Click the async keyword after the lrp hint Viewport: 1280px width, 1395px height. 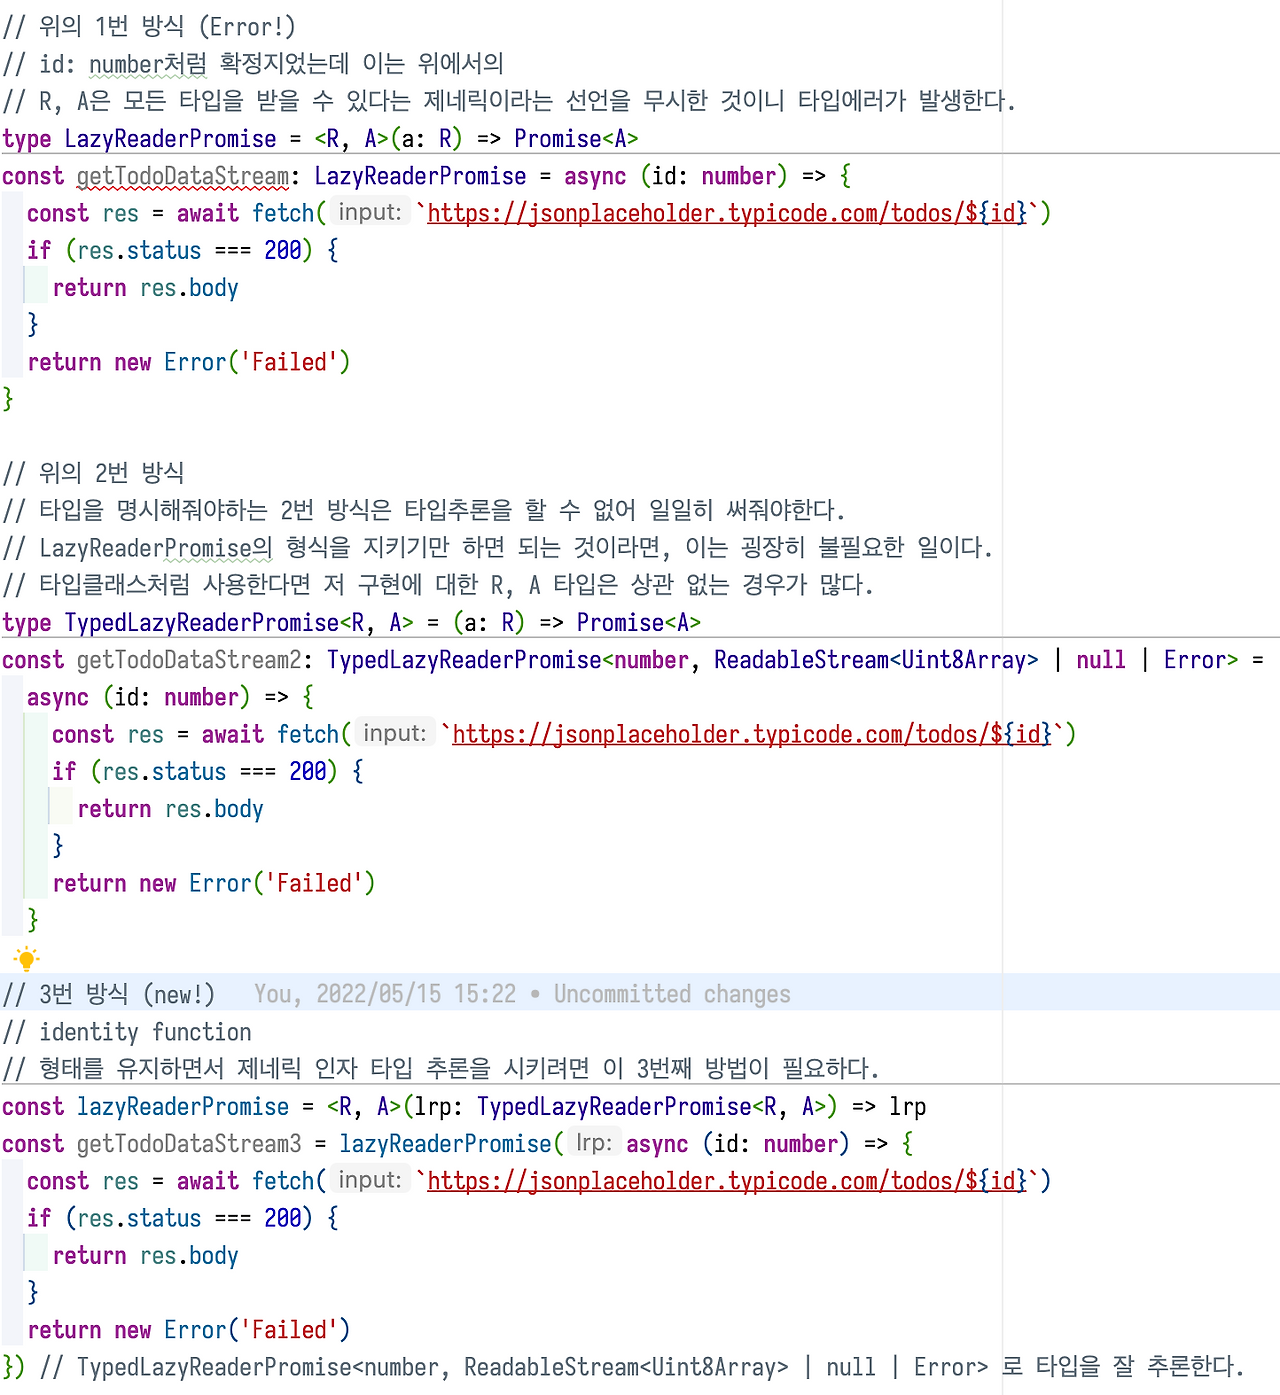pyautogui.click(x=657, y=1144)
